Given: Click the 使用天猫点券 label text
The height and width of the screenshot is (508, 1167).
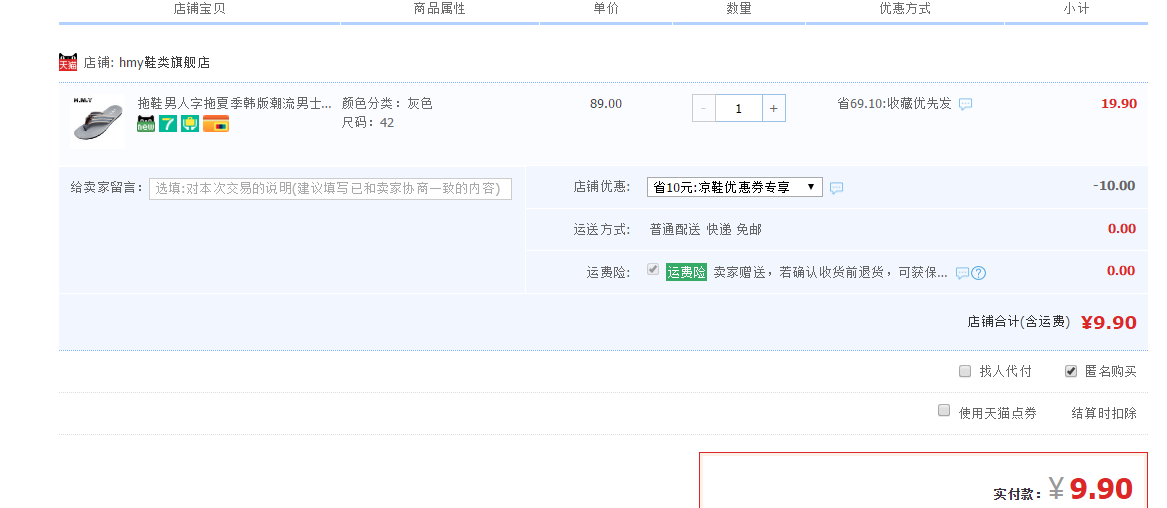Looking at the screenshot, I should pyautogui.click(x=997, y=413).
